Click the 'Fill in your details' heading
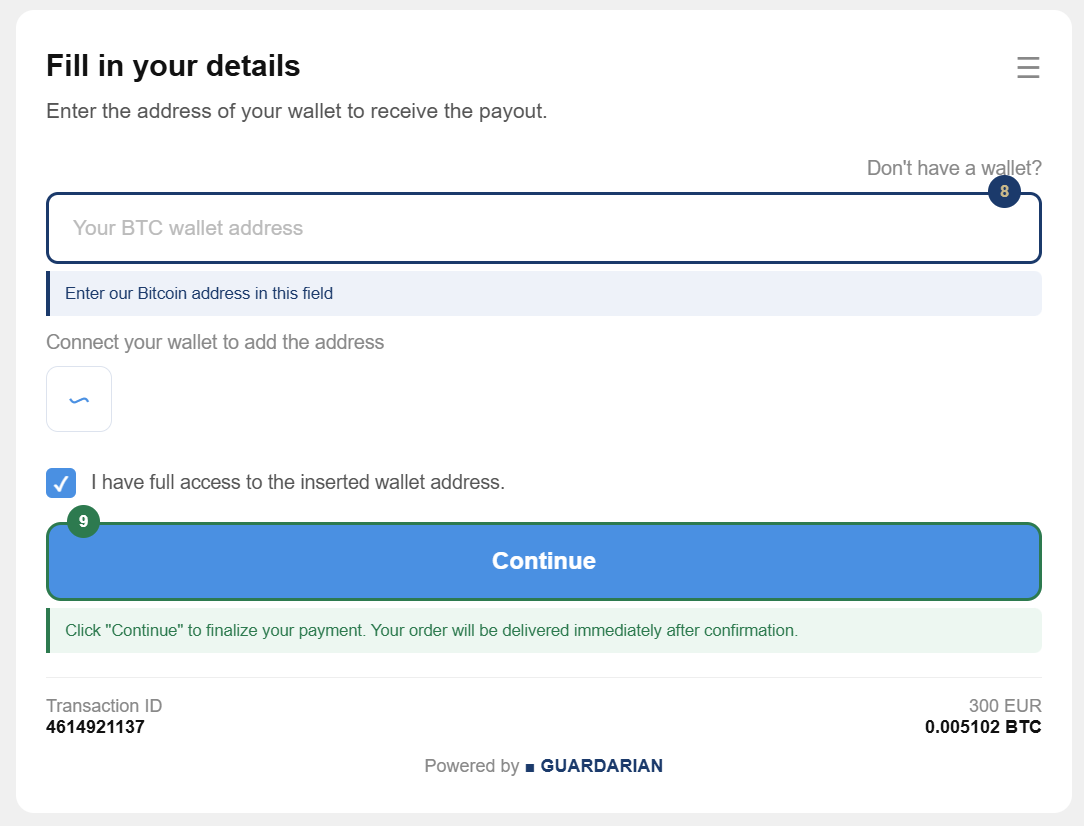This screenshot has width=1084, height=826. 173,66
